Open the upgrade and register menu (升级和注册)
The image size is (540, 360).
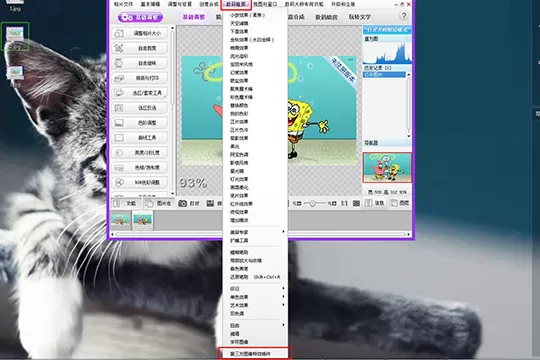[343, 4]
